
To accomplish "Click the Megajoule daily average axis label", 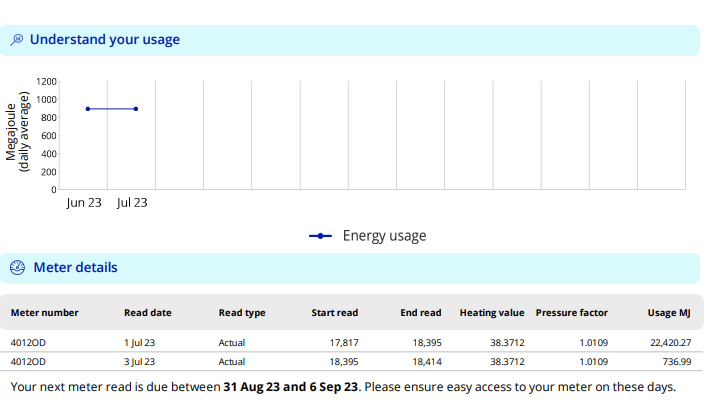I will (x=17, y=127).
